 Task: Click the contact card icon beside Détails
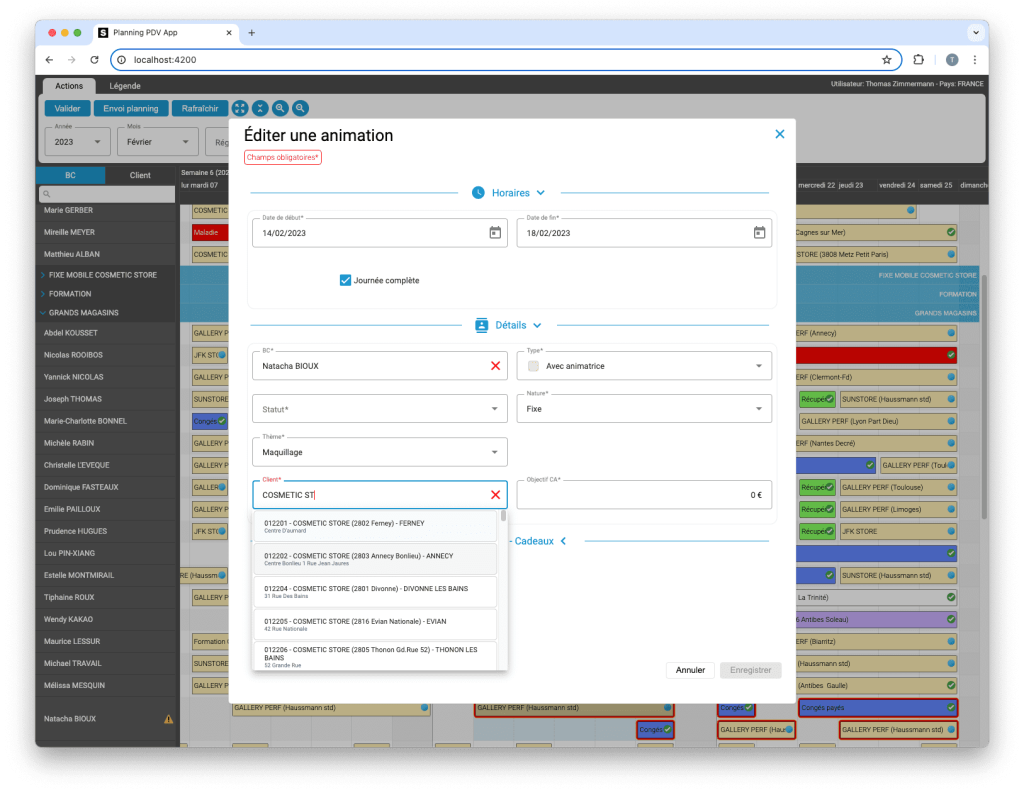pyautogui.click(x=482, y=325)
